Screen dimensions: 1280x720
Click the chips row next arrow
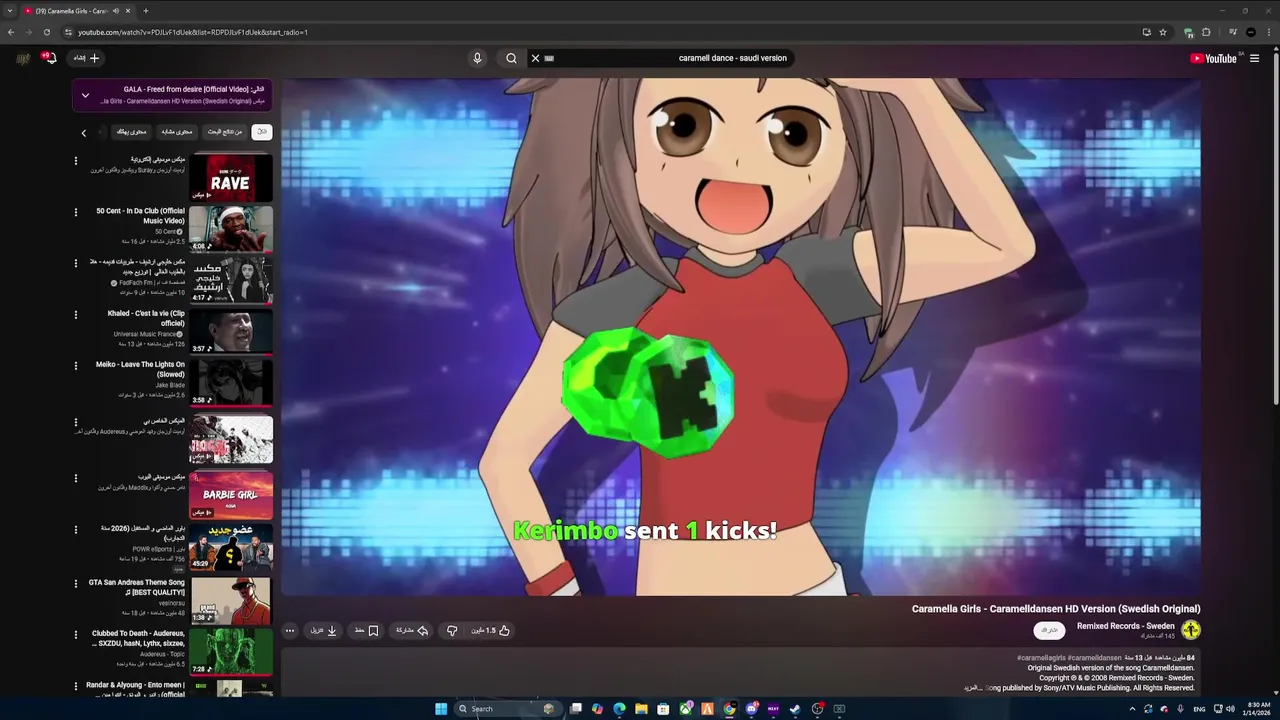pos(84,132)
